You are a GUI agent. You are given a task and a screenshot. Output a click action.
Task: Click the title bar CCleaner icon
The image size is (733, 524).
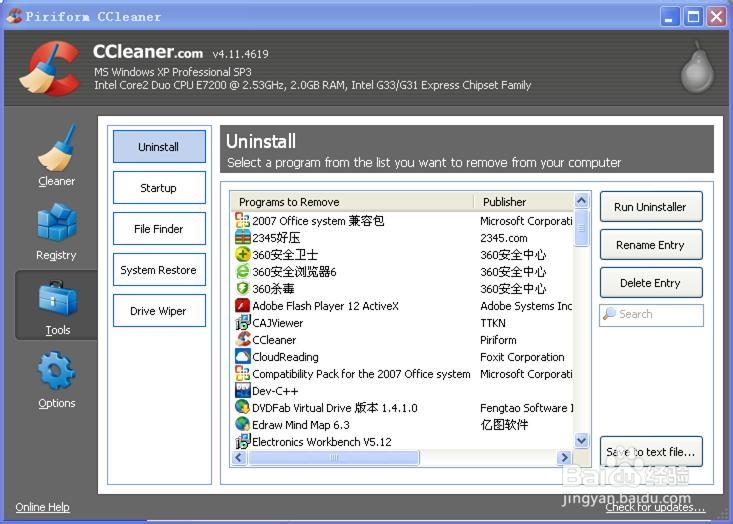point(14,16)
